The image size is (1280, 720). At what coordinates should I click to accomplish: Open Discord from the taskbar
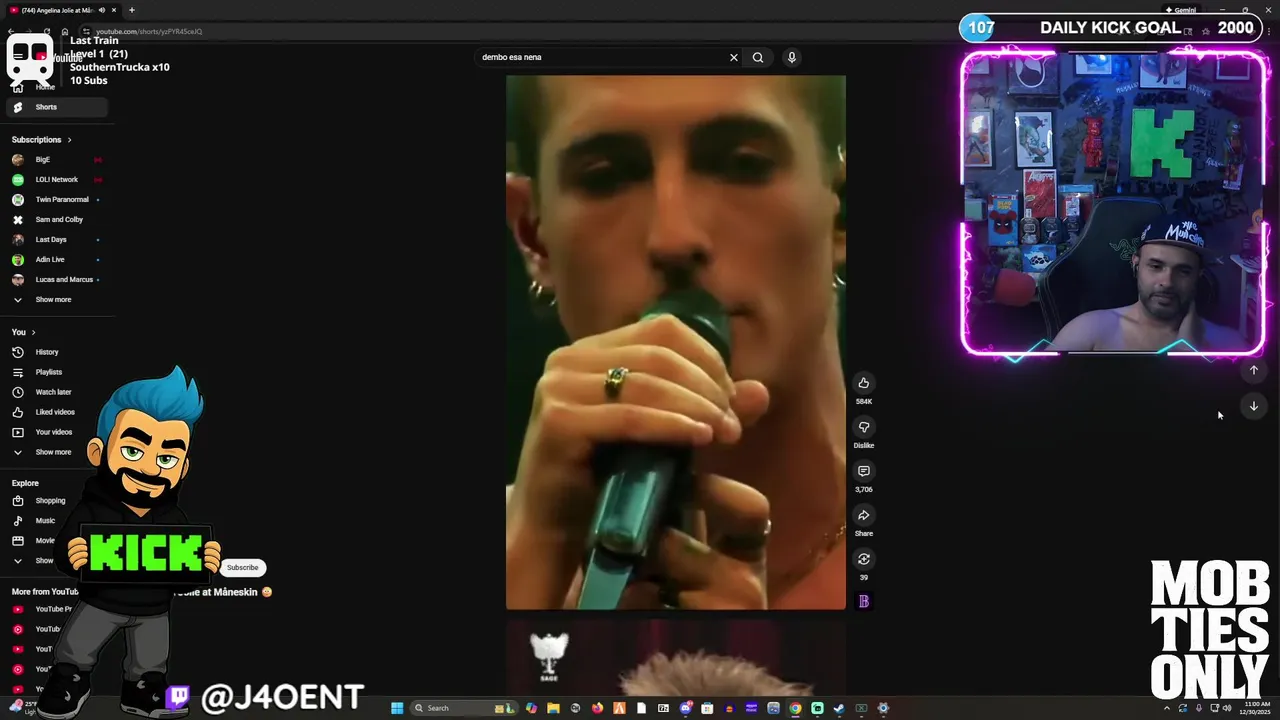click(686, 708)
